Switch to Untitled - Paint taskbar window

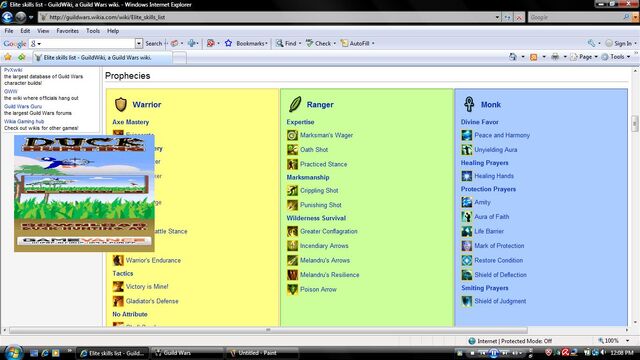(261, 353)
